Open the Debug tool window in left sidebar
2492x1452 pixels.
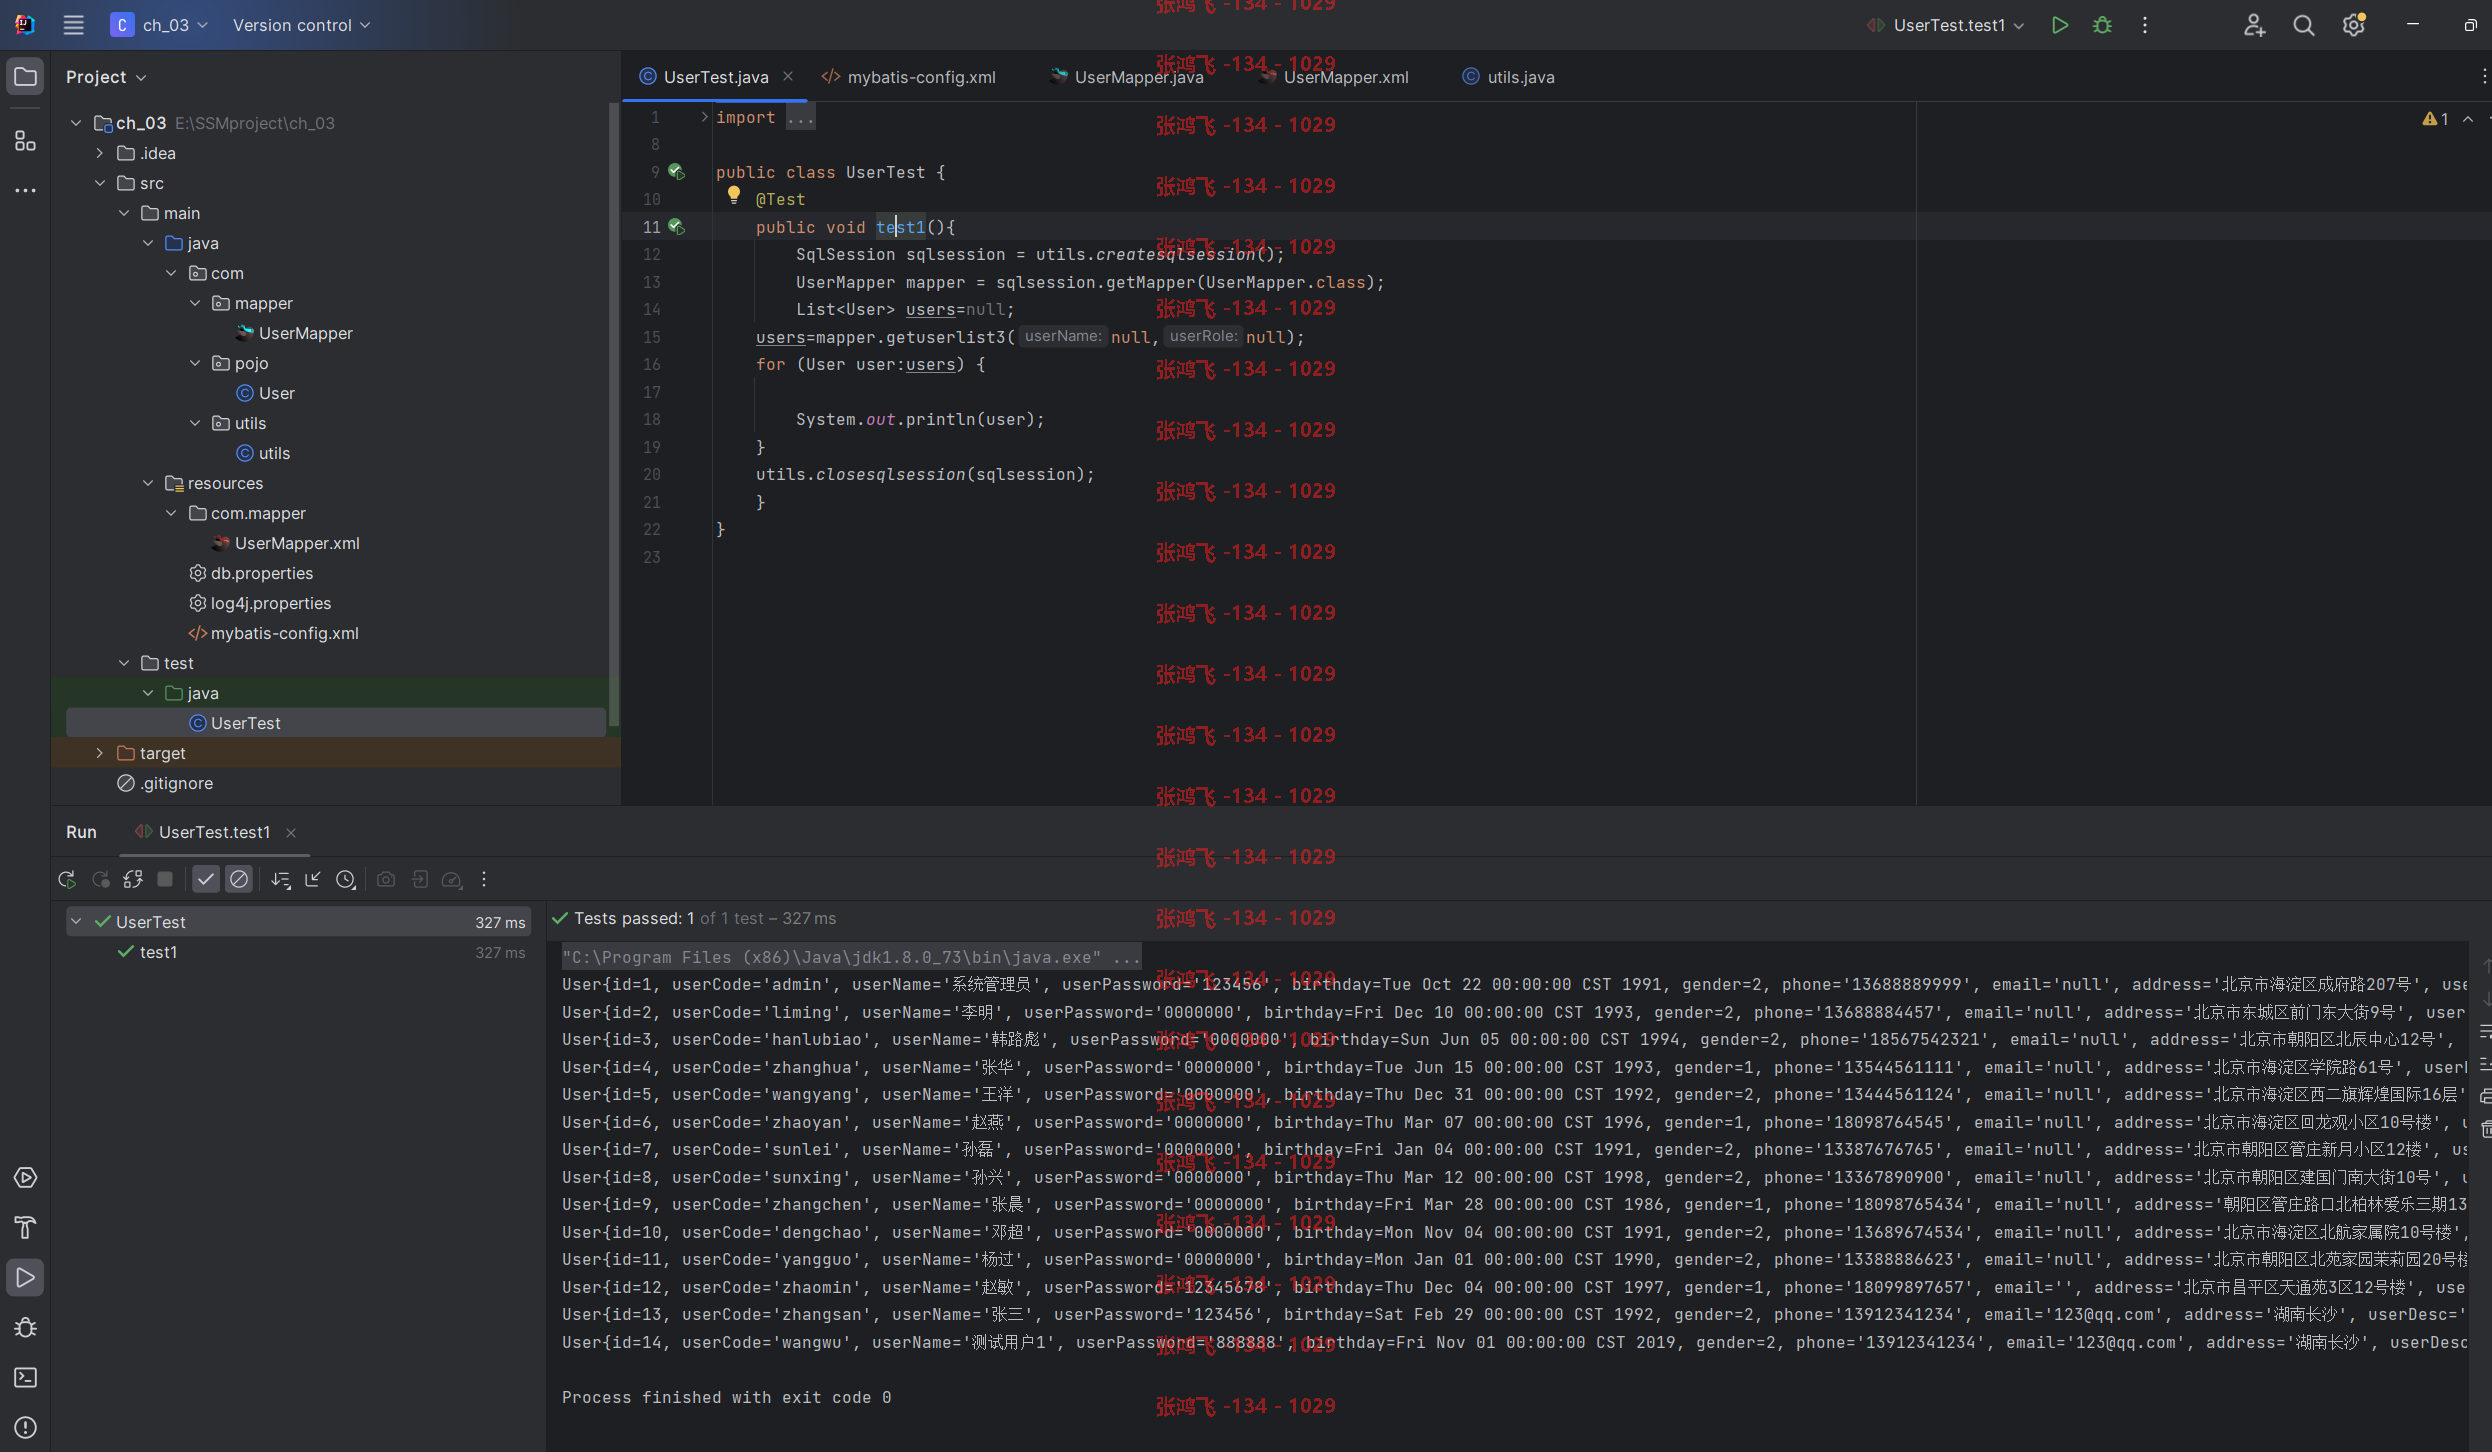(26, 1328)
